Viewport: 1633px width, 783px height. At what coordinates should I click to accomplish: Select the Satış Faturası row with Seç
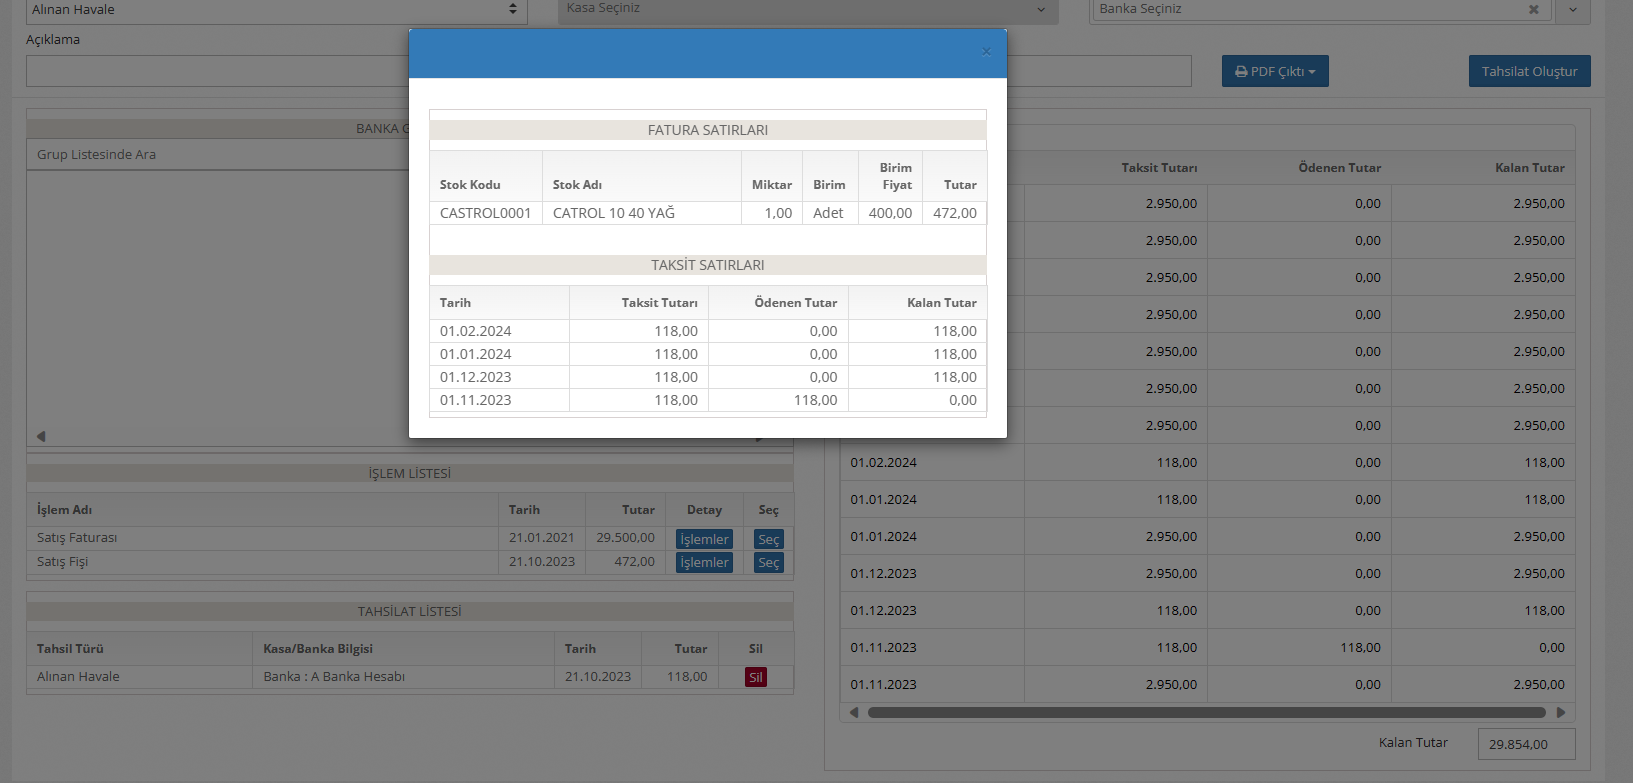[768, 539]
